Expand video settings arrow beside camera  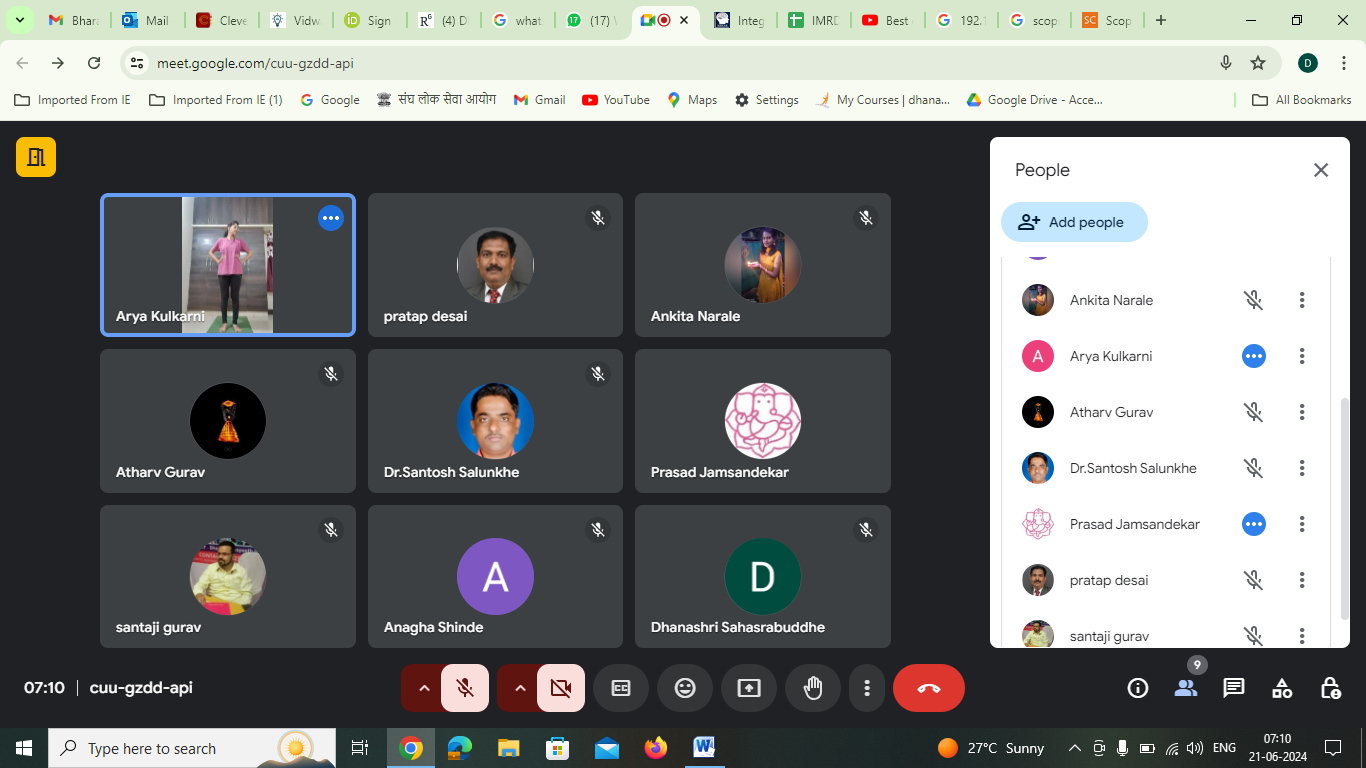(x=519, y=688)
